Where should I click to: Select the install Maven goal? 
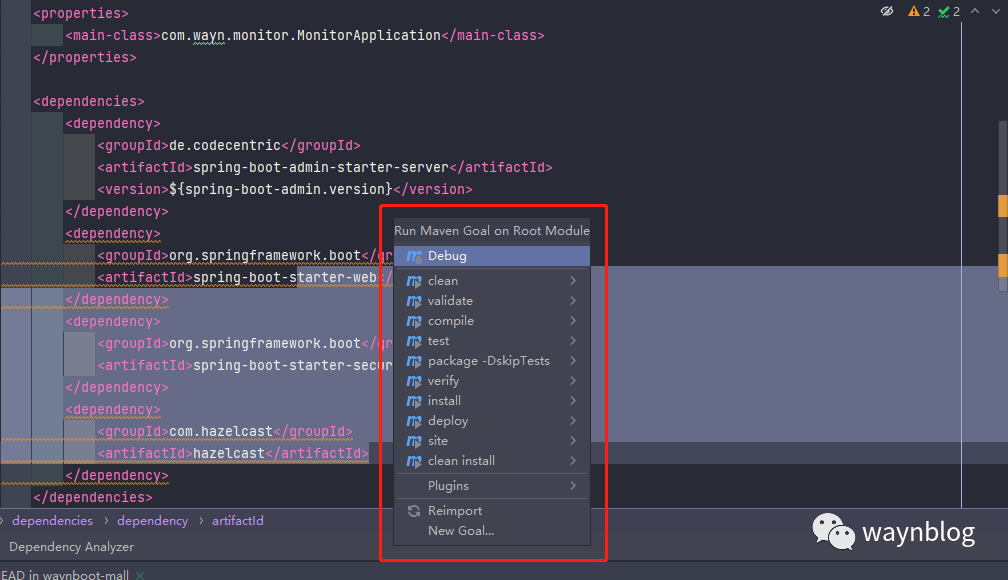click(444, 401)
